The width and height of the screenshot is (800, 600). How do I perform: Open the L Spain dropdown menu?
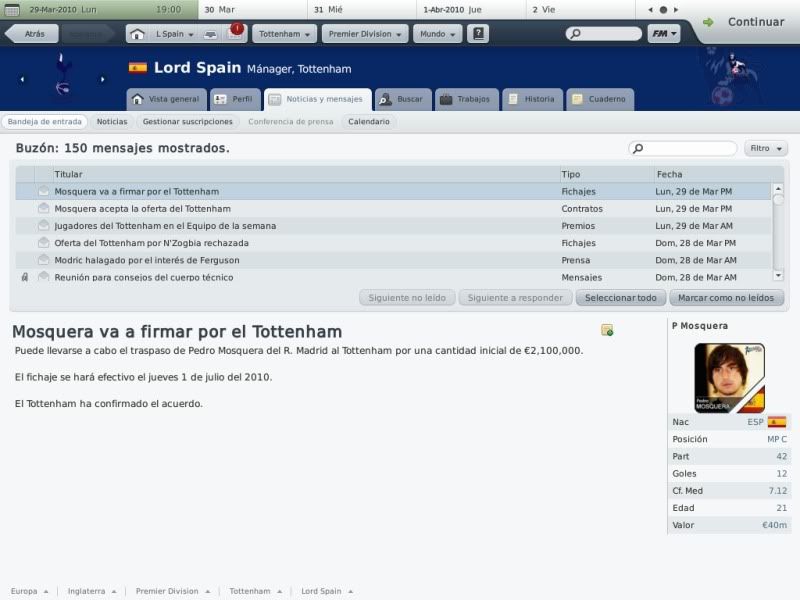(174, 34)
